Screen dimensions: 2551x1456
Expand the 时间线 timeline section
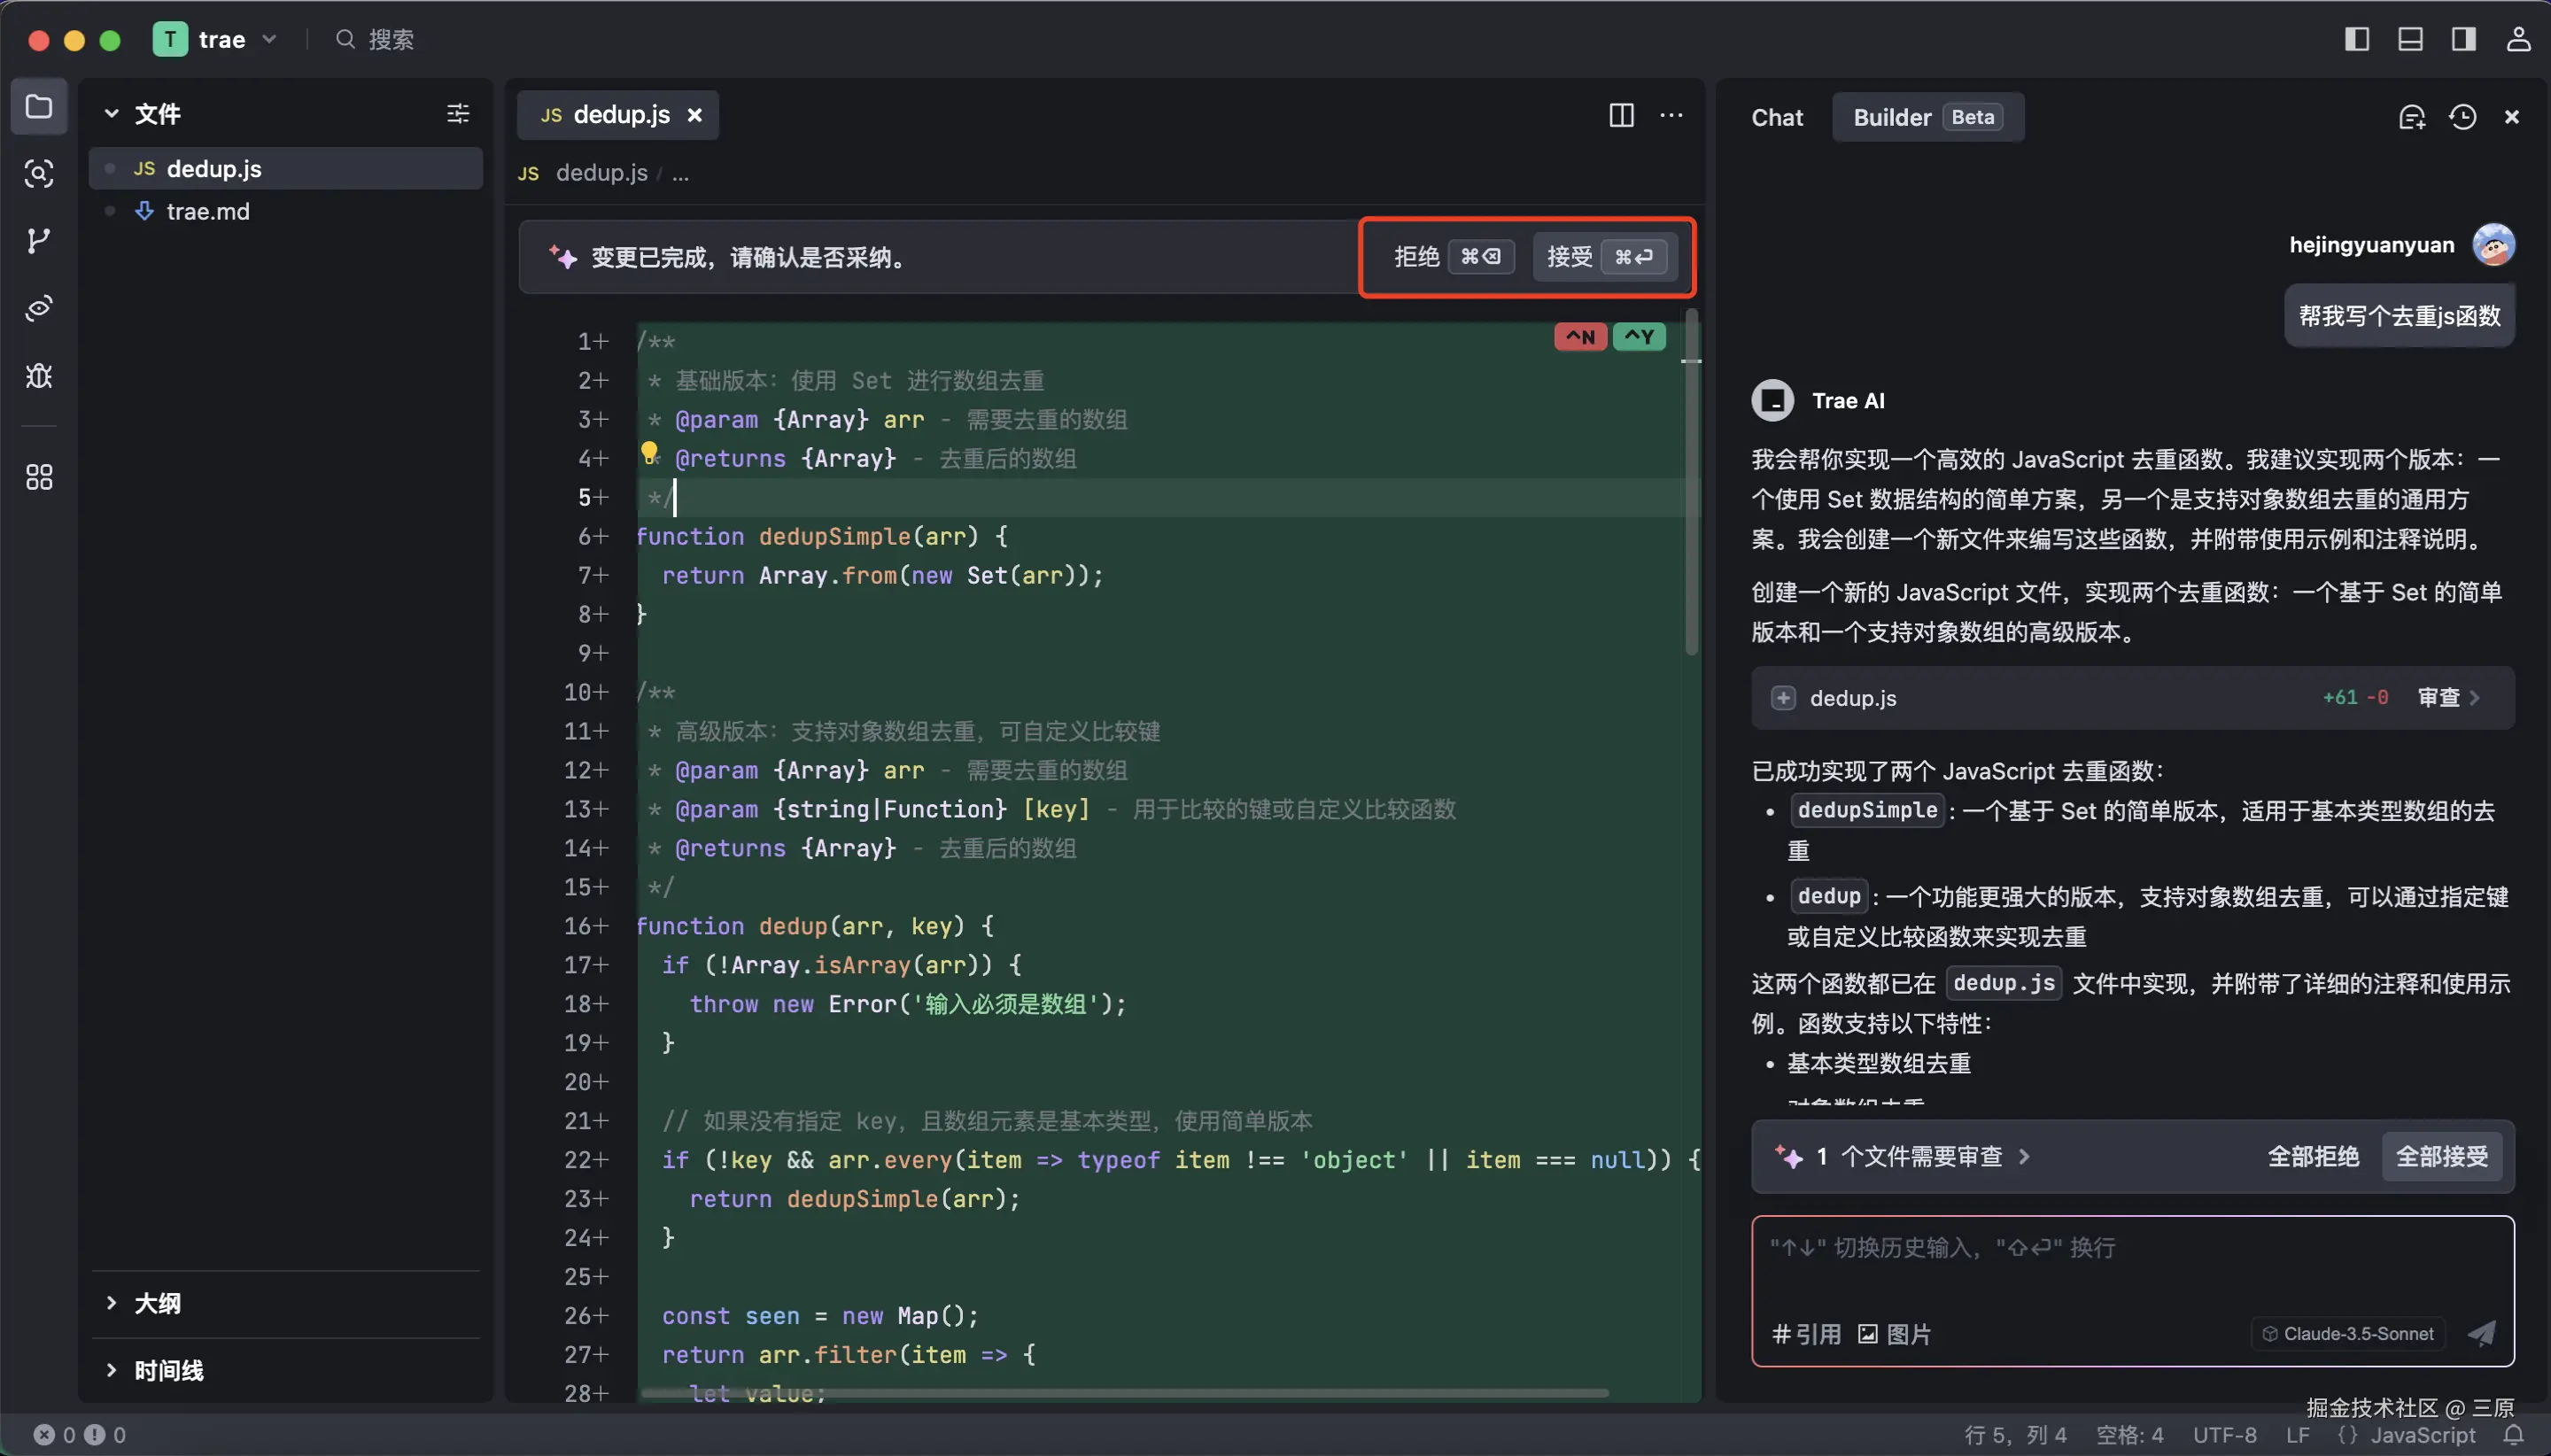click(x=168, y=1370)
